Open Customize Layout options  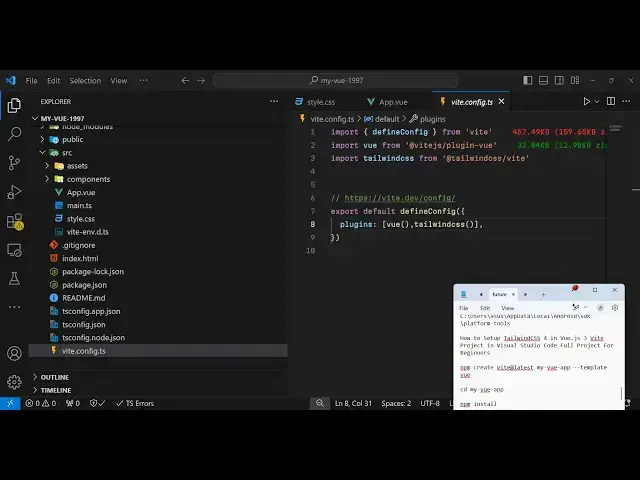[575, 80]
